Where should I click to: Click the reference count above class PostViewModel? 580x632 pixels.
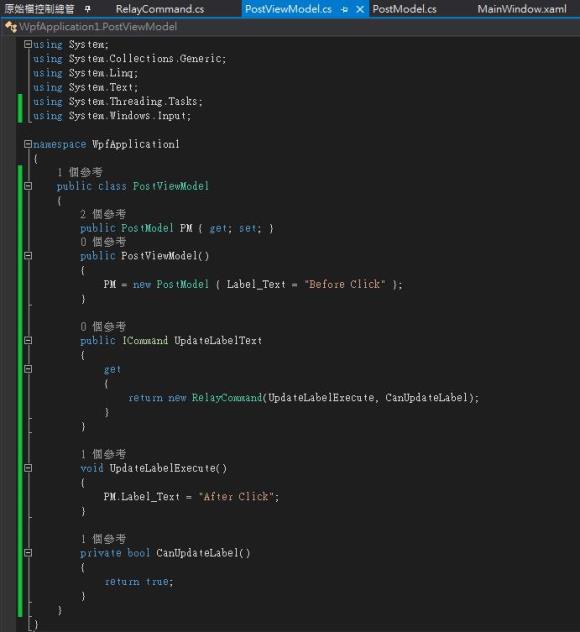[x=80, y=172]
